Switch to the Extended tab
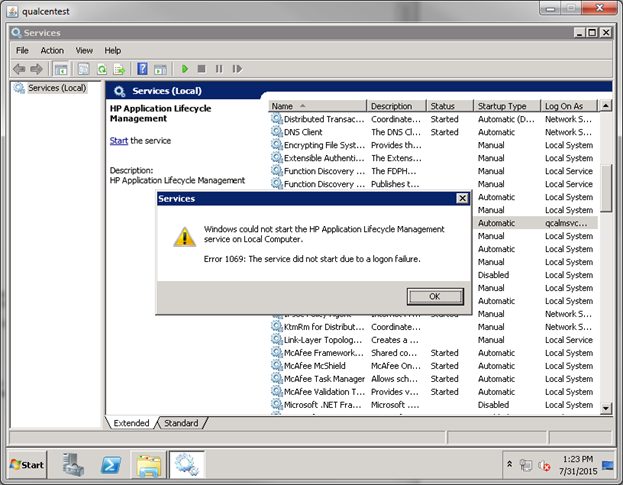The width and height of the screenshot is (623, 485). [131, 423]
